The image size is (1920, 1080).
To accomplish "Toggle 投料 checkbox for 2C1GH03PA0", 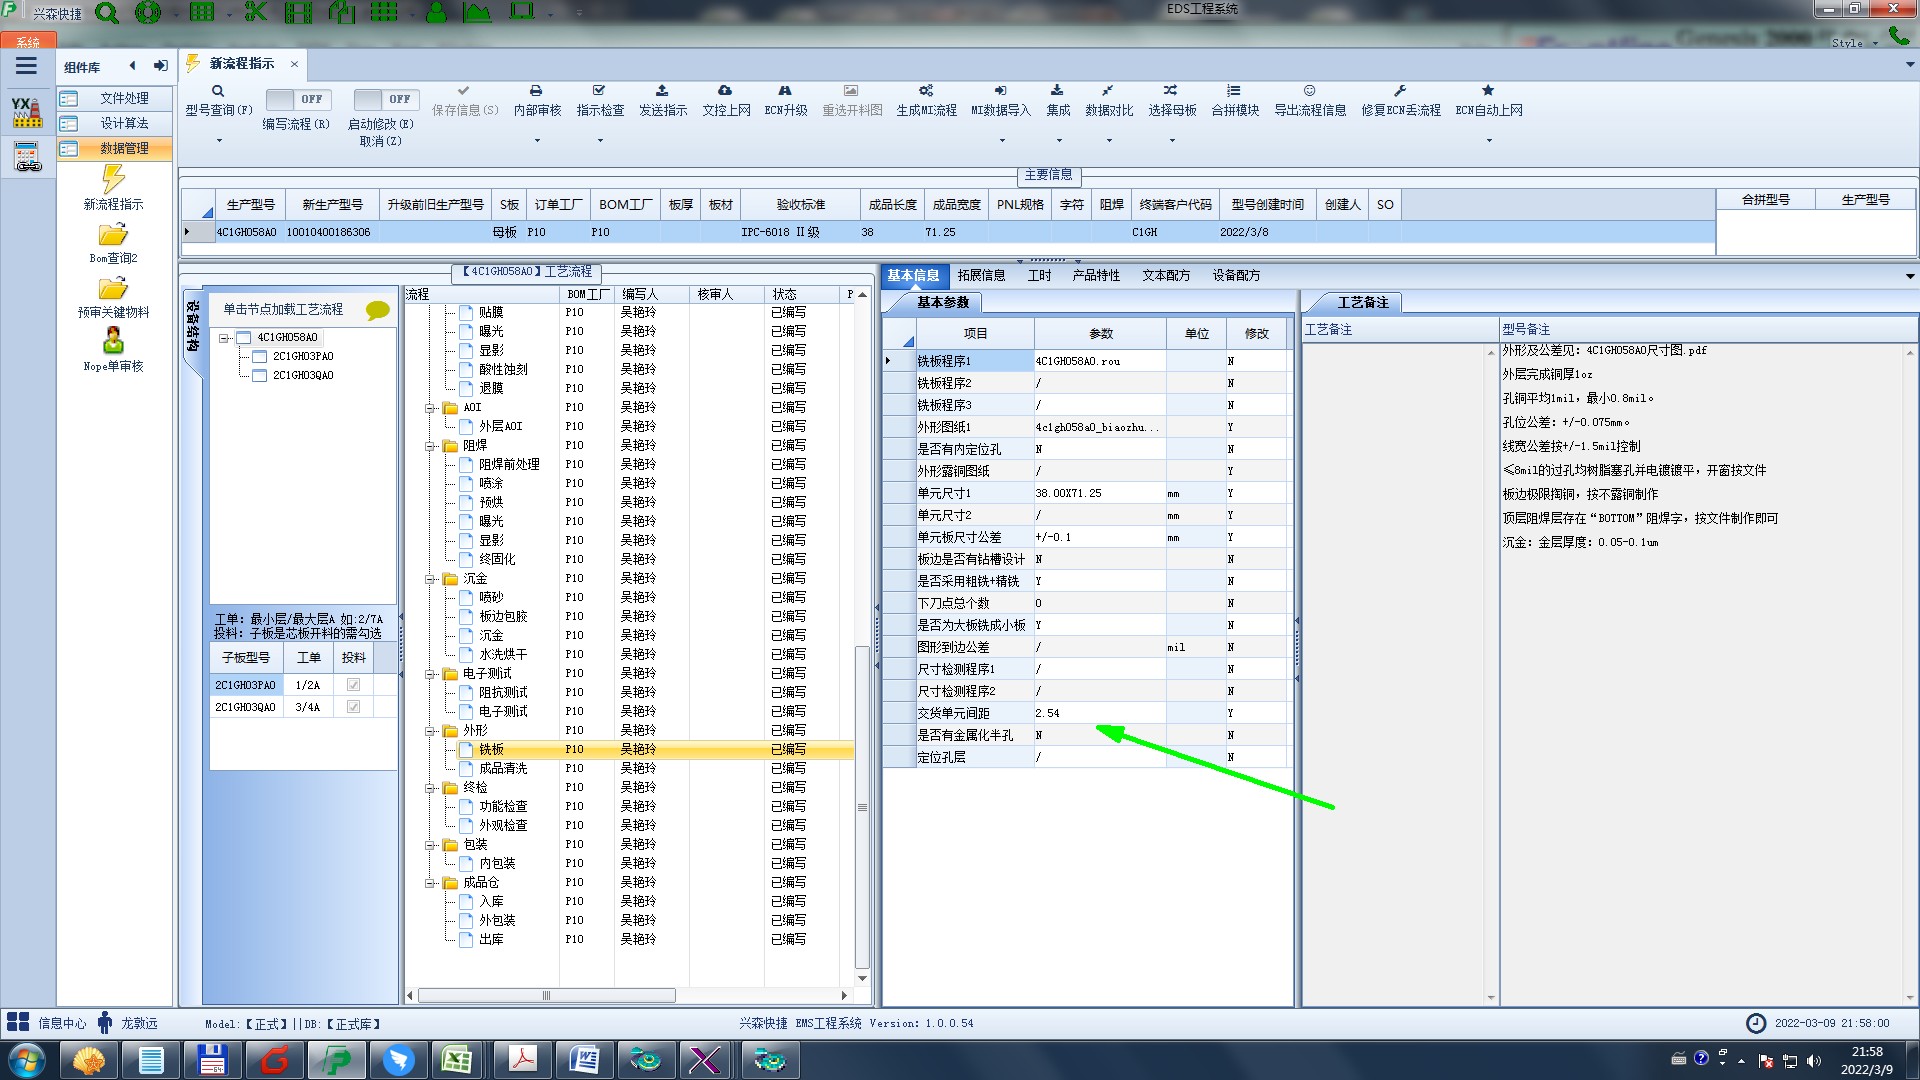I will coord(353,685).
